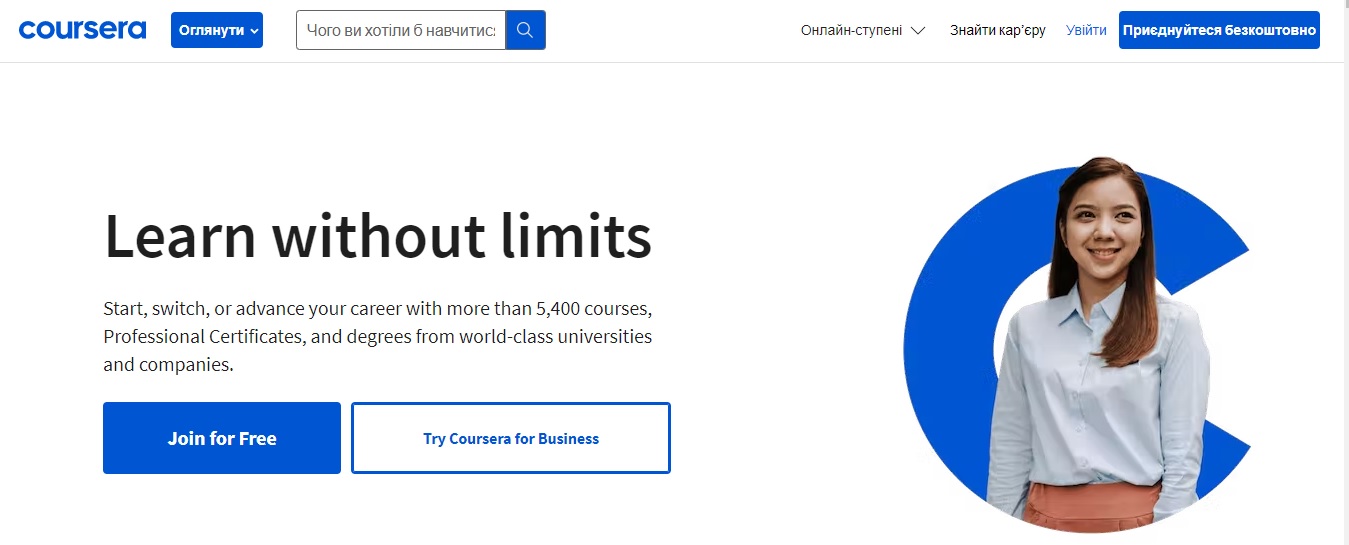Click the Увійти sign-in link
This screenshot has width=1349, height=545.
click(1086, 30)
